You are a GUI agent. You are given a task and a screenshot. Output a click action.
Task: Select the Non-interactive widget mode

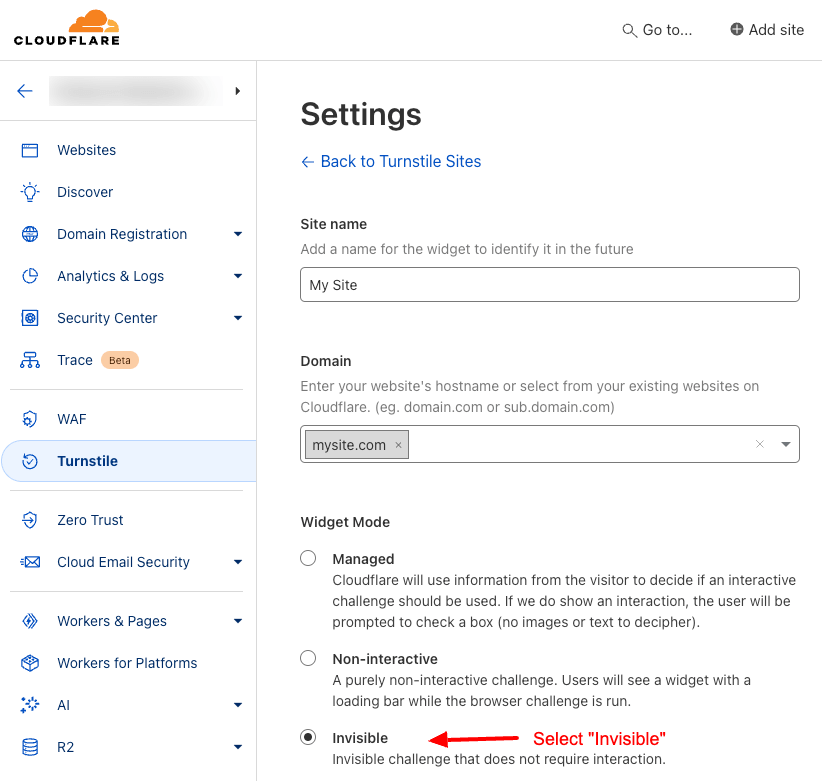pyautogui.click(x=308, y=658)
